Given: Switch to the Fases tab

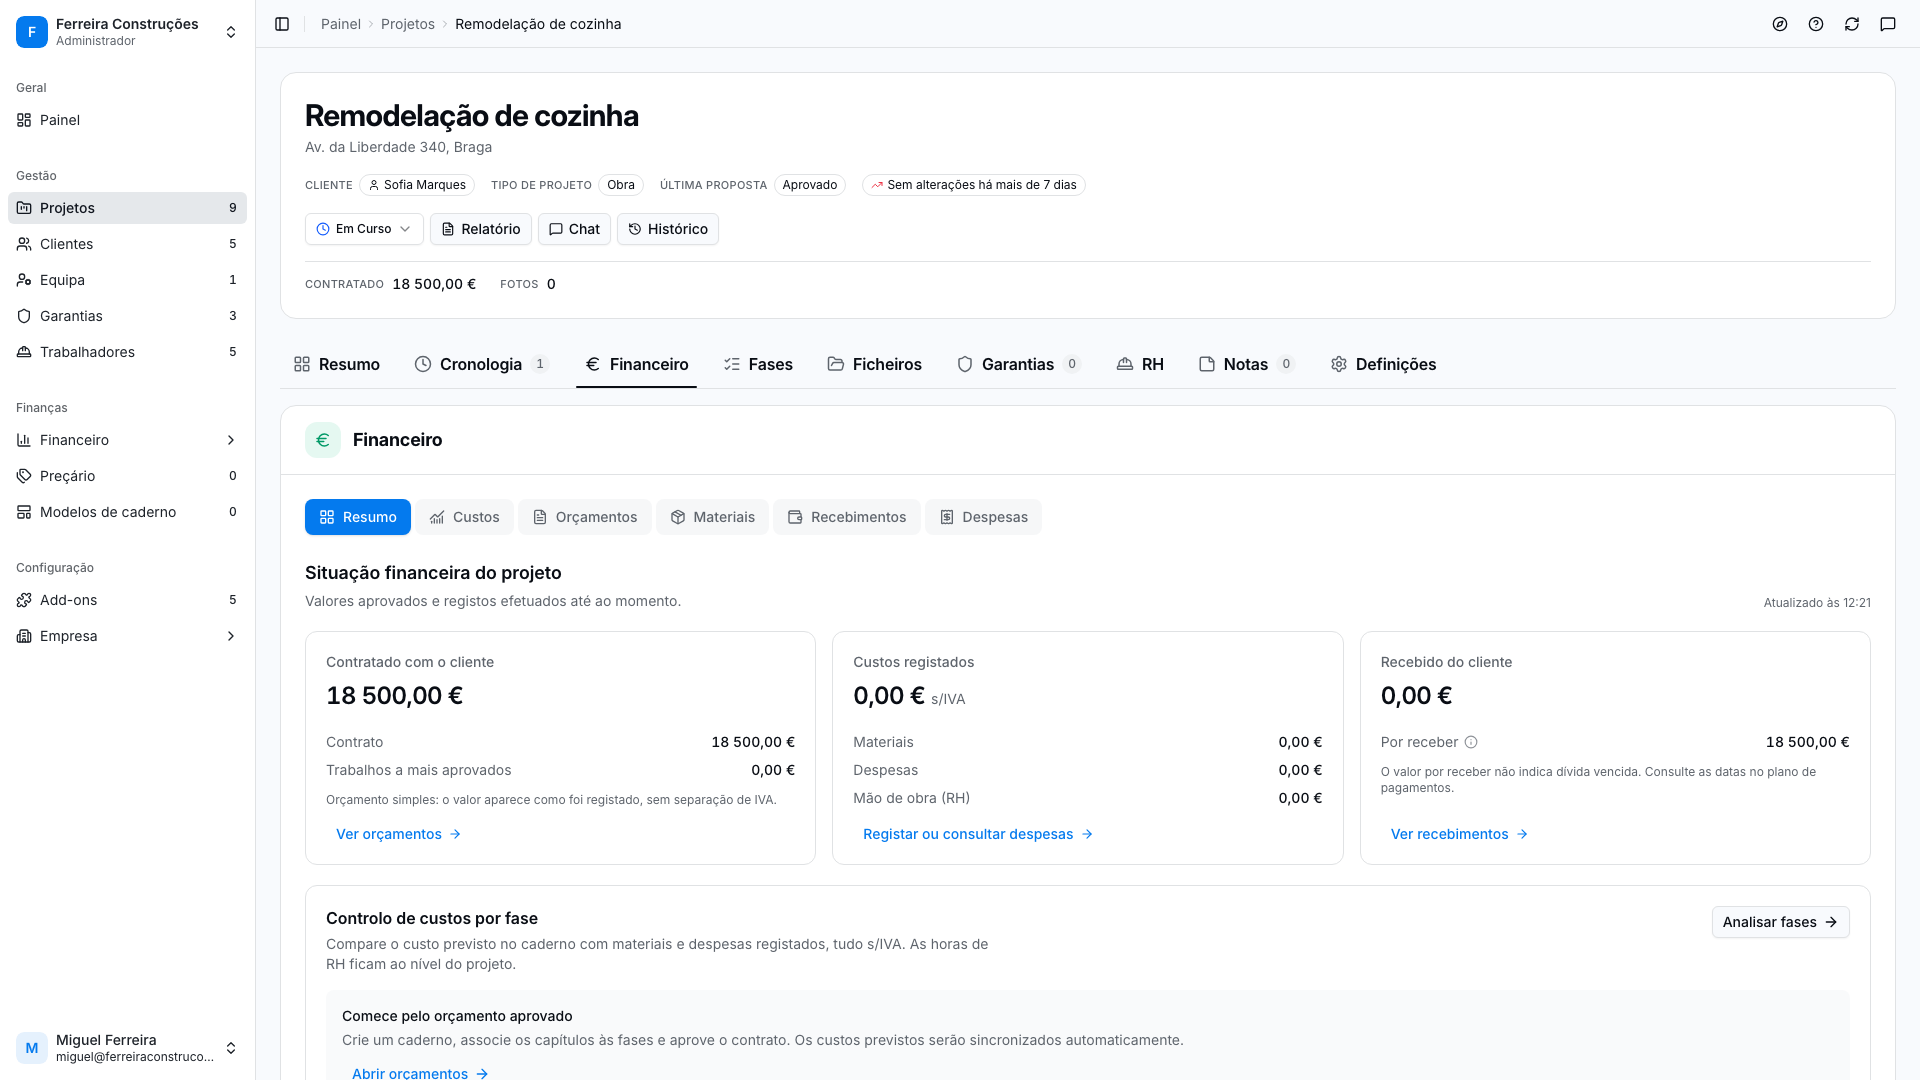Looking at the screenshot, I should 758,364.
